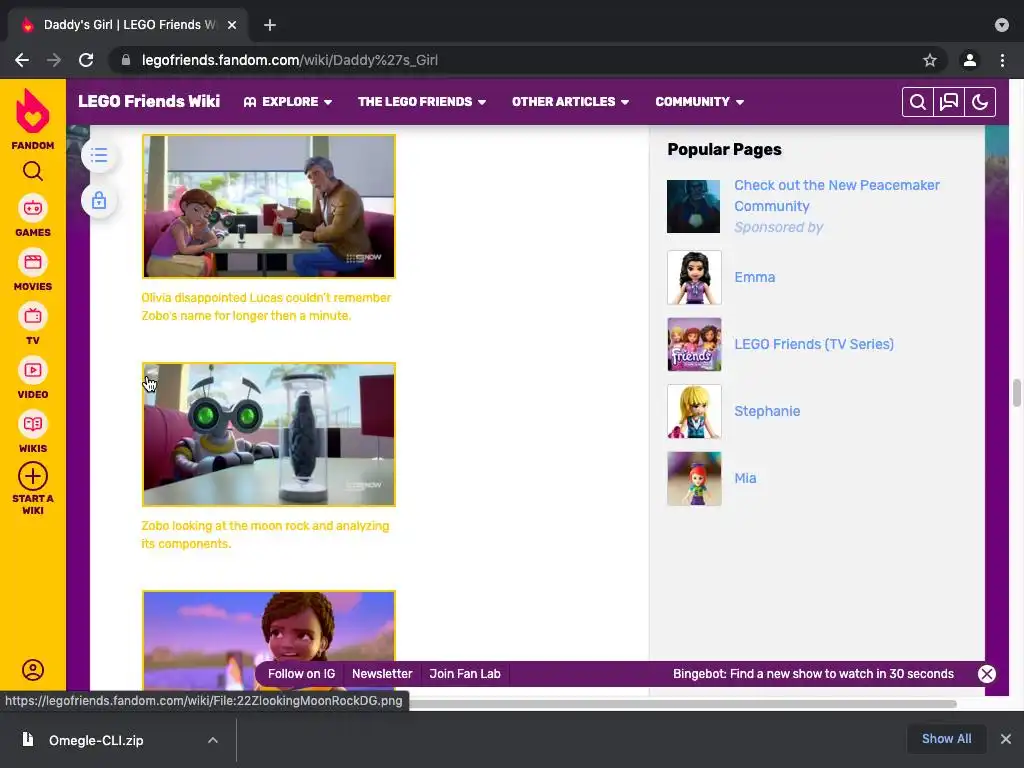1024x768 pixels.
Task: Click the Newsletter button
Action: [382, 674]
